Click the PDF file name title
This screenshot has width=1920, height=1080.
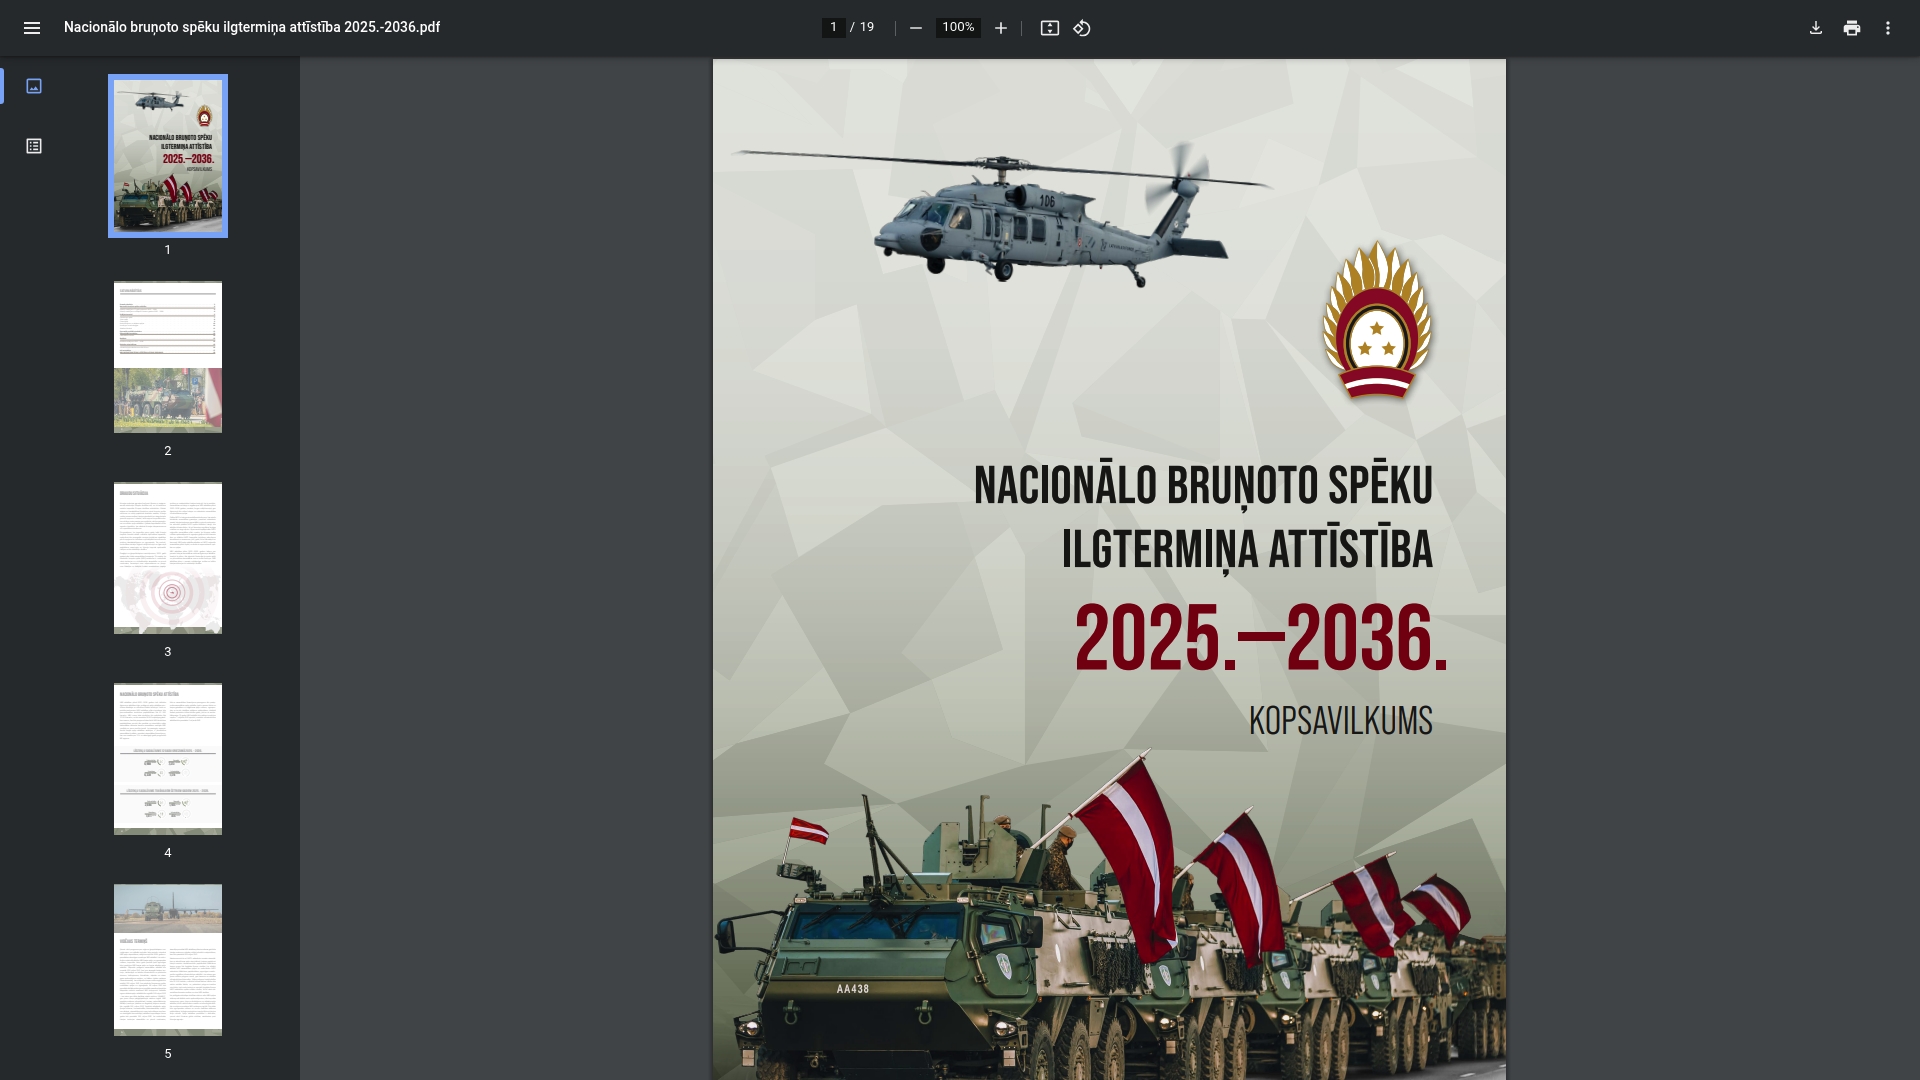(252, 28)
